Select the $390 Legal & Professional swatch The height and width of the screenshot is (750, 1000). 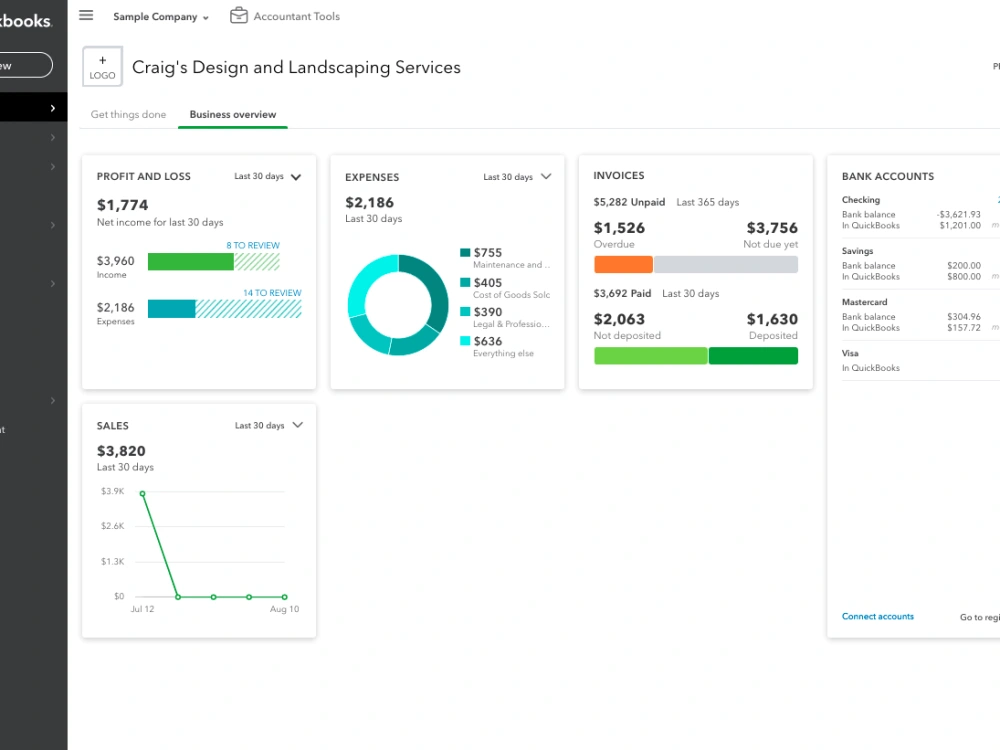click(x=465, y=312)
